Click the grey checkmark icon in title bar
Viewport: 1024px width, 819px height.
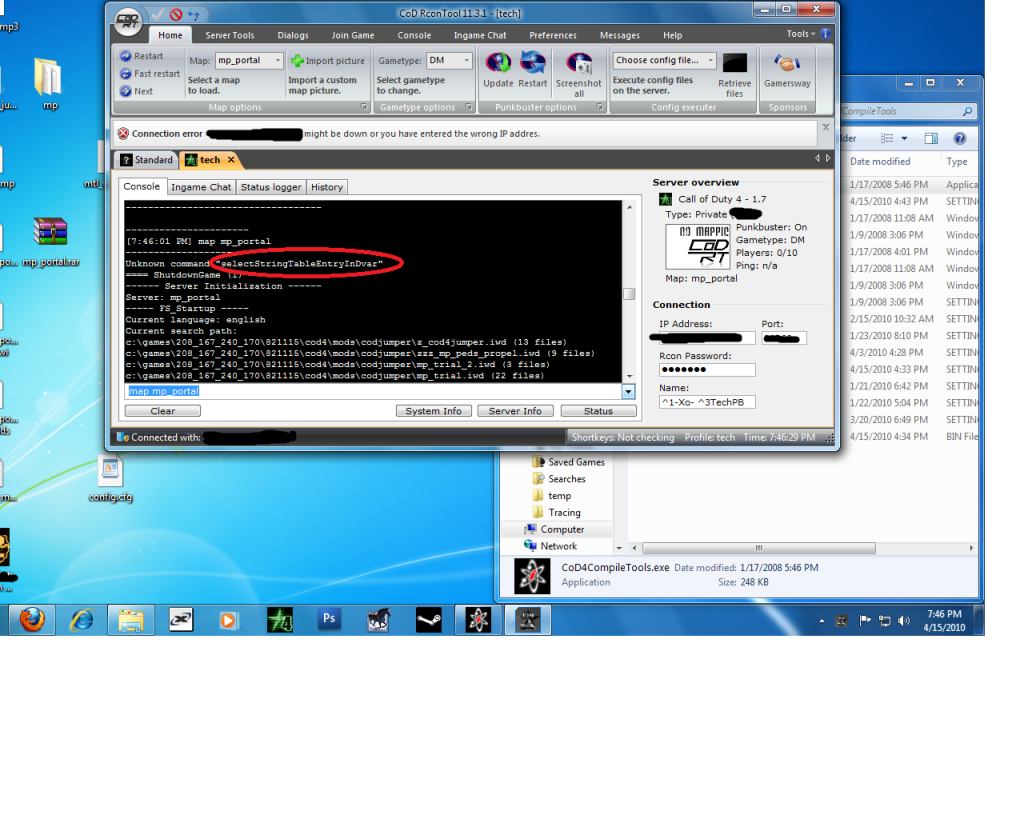point(159,14)
